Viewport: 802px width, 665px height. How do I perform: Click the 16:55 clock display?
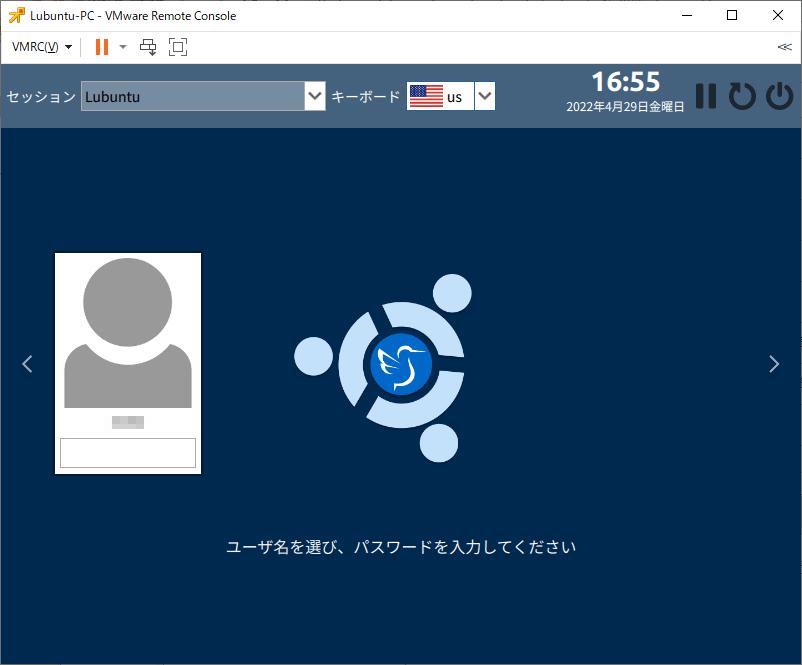(626, 82)
